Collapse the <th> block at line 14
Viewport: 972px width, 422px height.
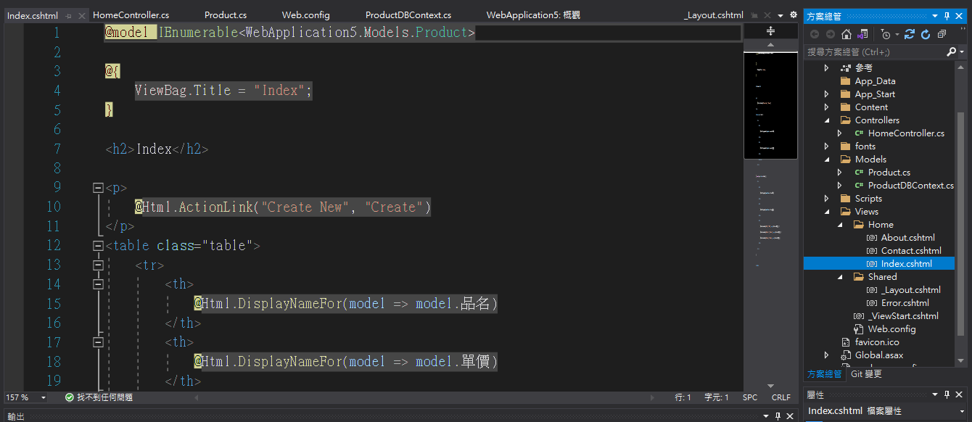(x=97, y=284)
